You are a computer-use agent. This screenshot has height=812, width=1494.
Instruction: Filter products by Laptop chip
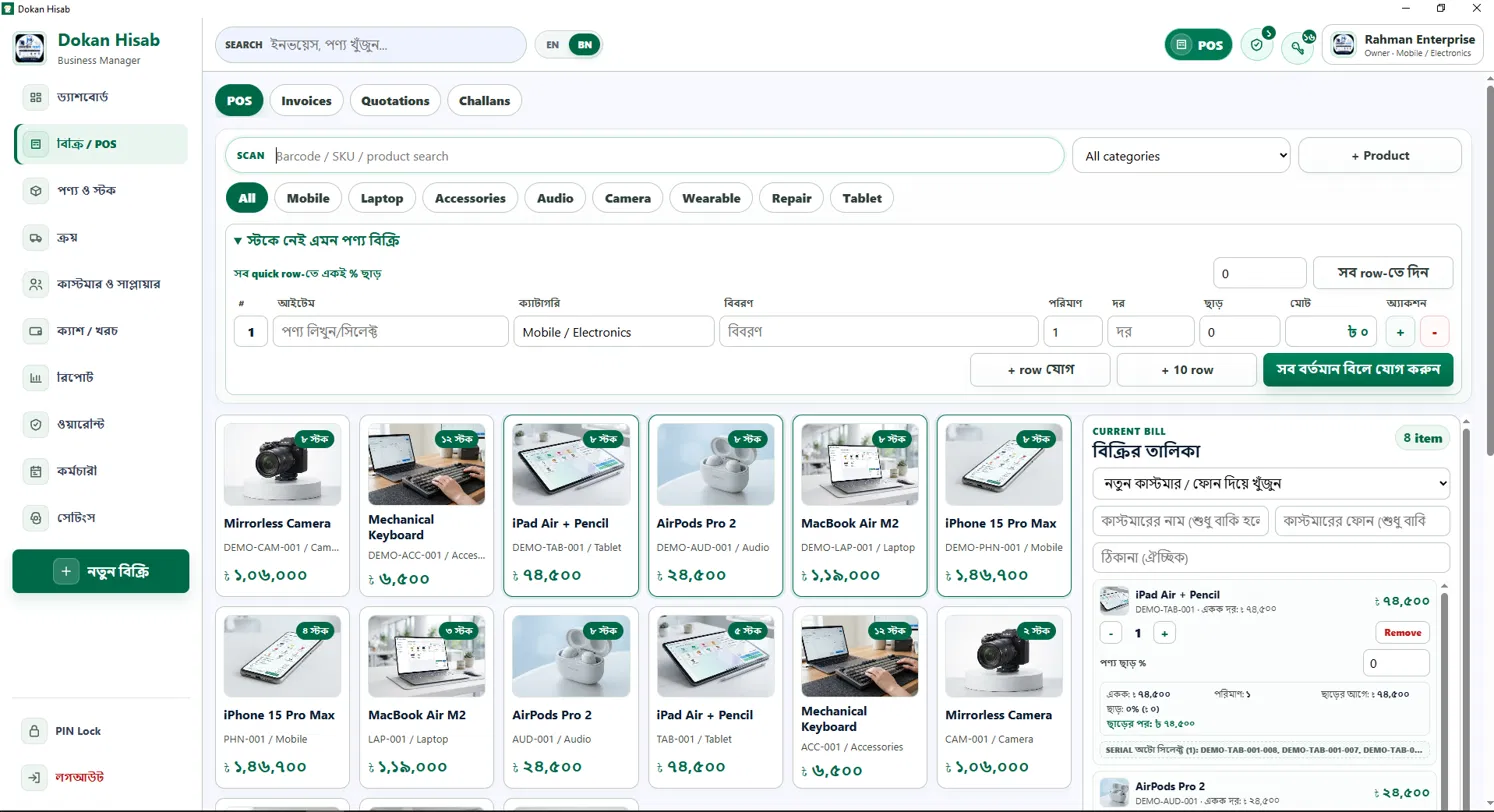click(382, 198)
